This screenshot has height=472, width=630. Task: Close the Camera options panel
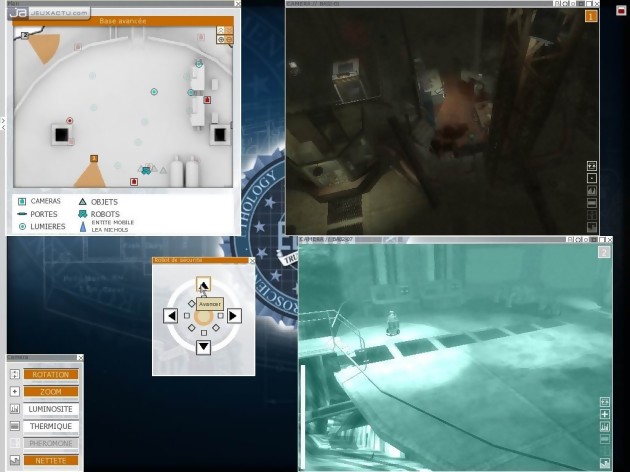tap(80, 358)
